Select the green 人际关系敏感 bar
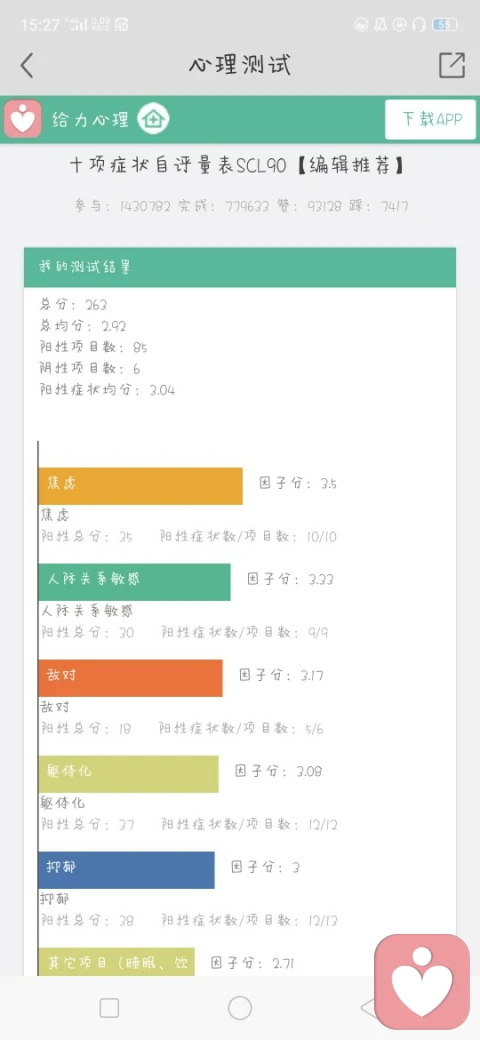This screenshot has width=480, height=1040. pos(135,582)
